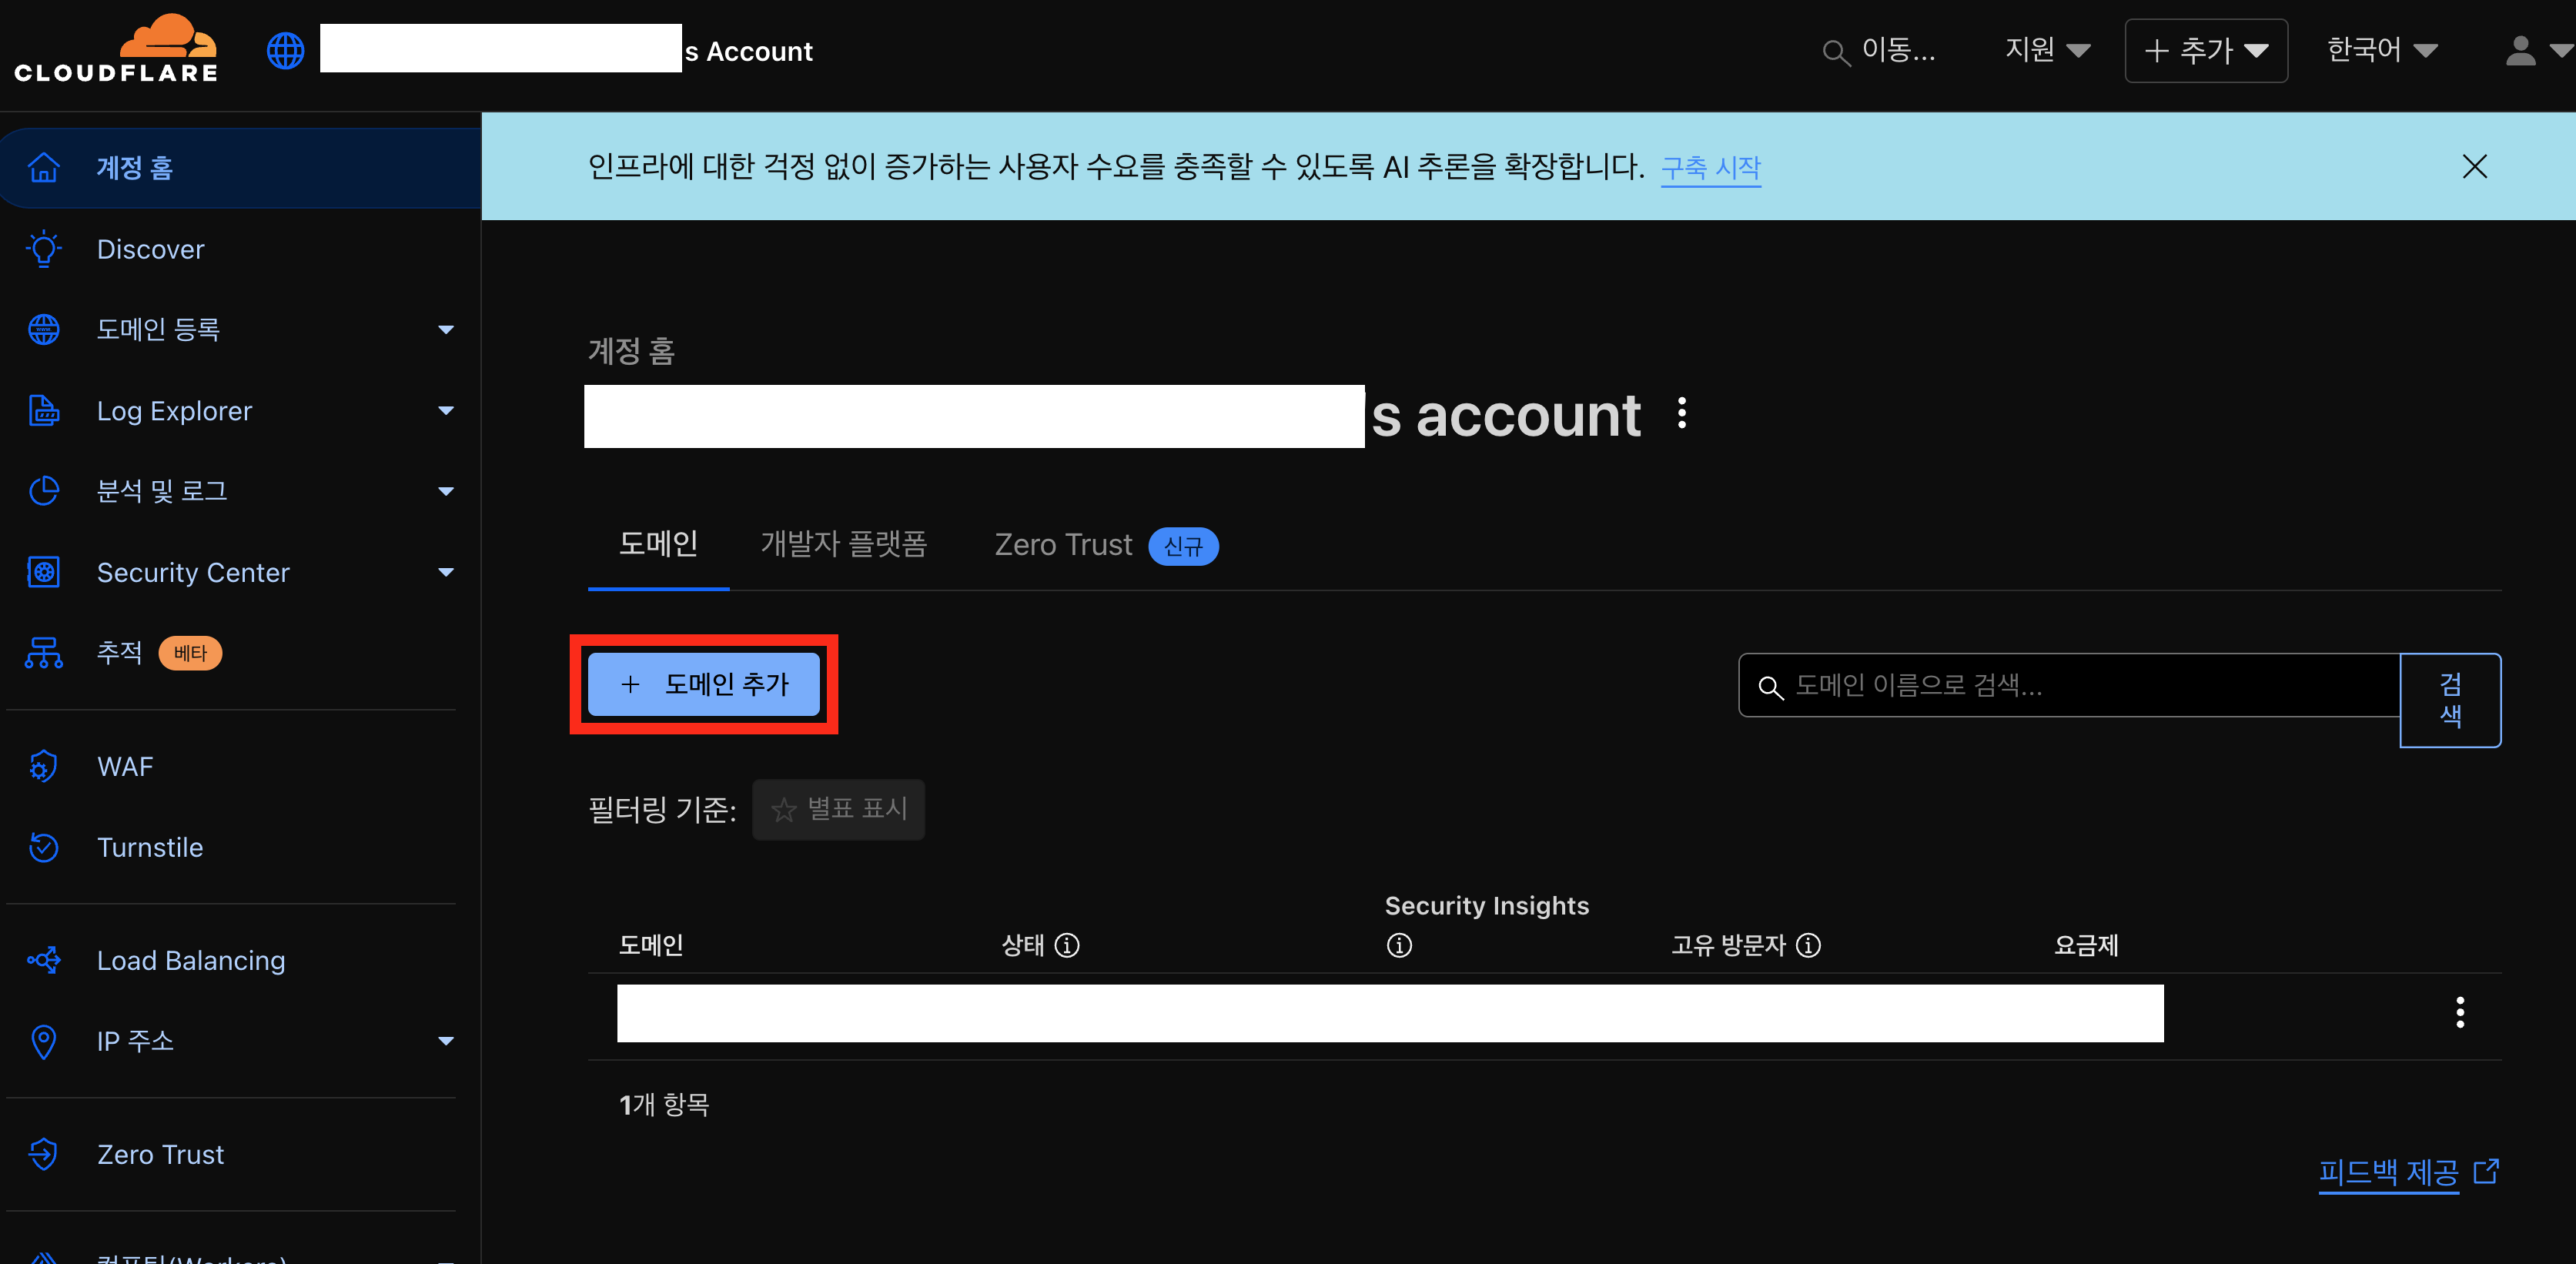Open domain row three-dot menu

pyautogui.click(x=2459, y=1012)
